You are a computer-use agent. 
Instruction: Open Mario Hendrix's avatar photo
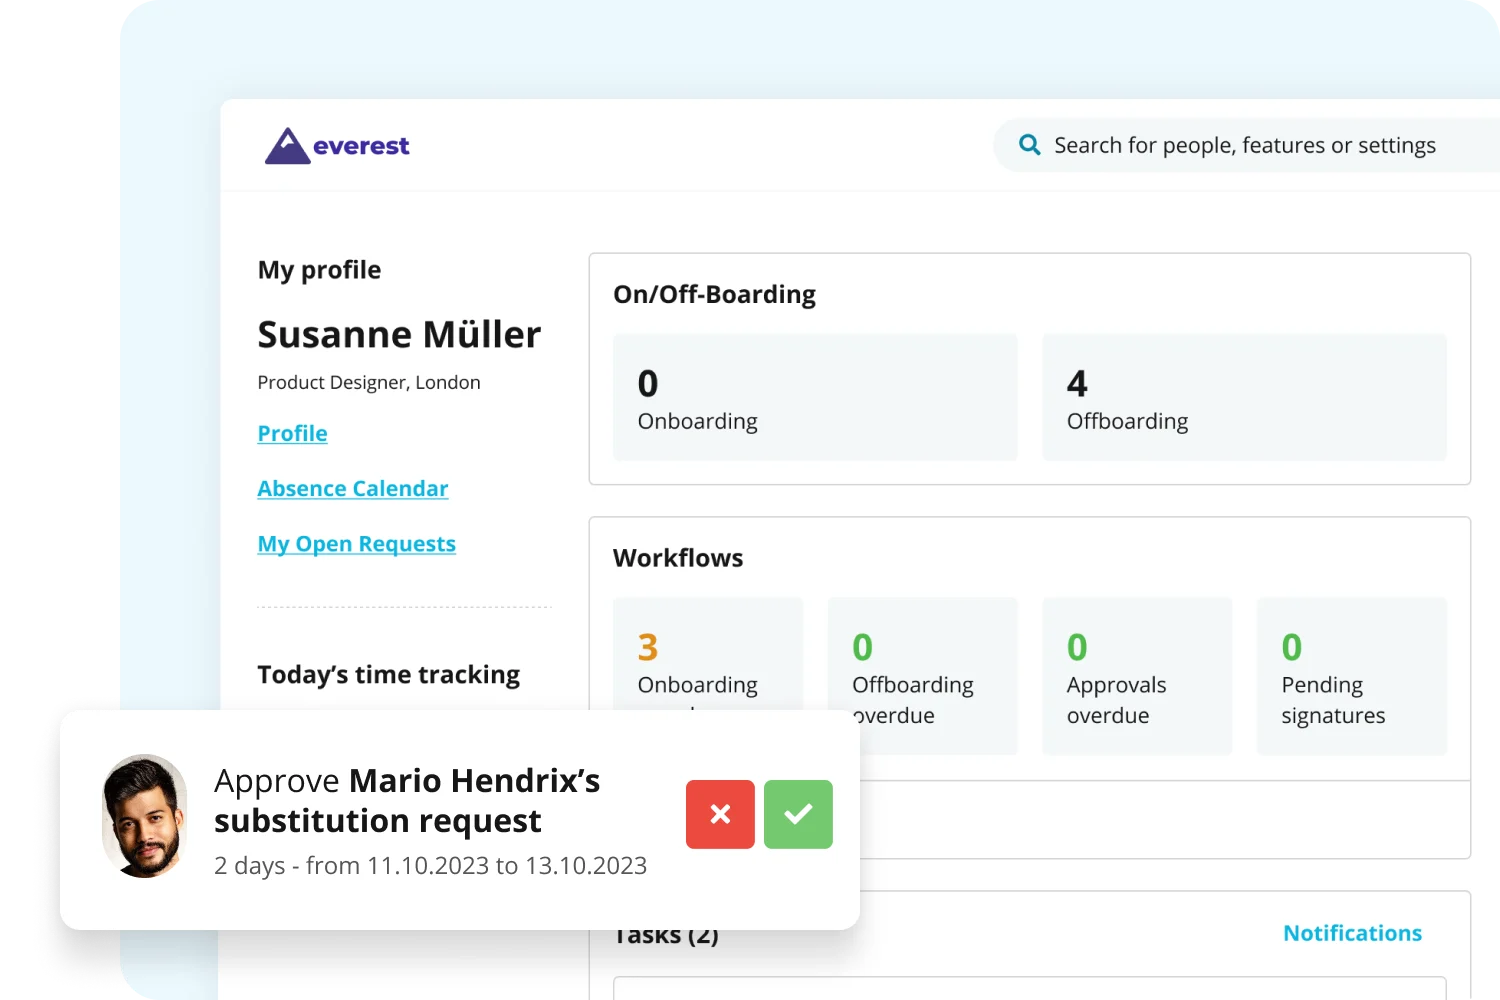145,816
